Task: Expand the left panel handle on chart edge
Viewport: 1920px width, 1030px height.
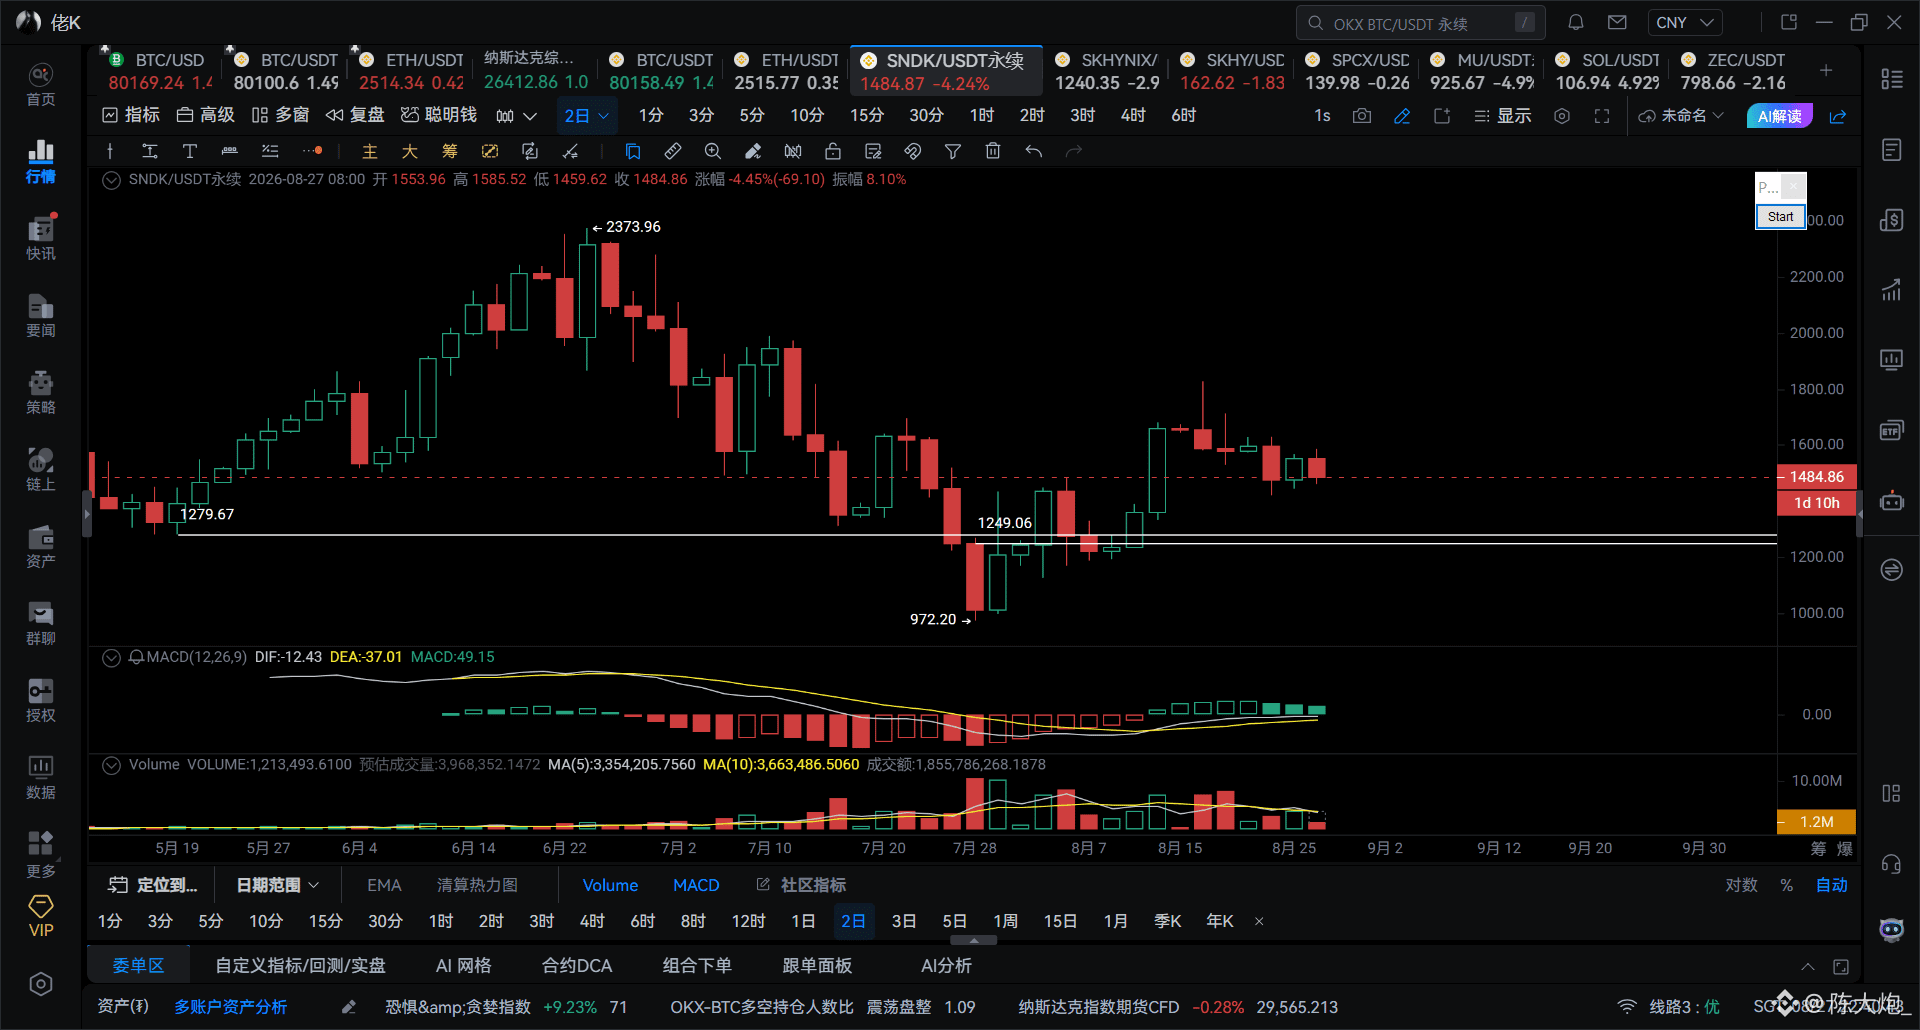Action: [86, 514]
